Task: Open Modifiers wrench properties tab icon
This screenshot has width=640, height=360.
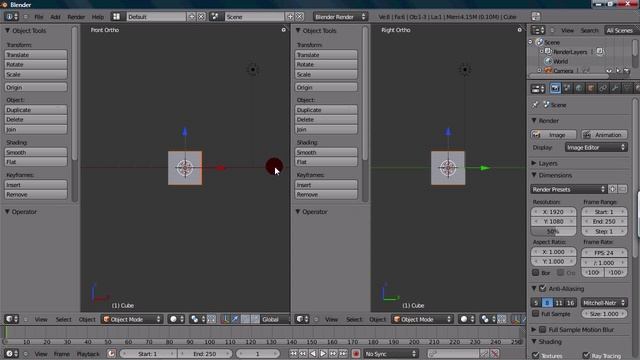Action: click(615, 88)
